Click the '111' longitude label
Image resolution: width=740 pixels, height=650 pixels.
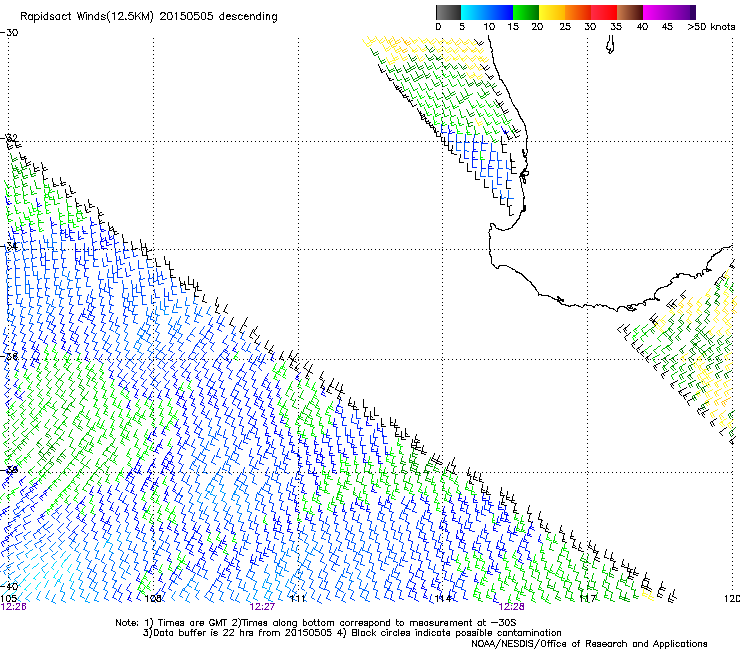point(298,599)
